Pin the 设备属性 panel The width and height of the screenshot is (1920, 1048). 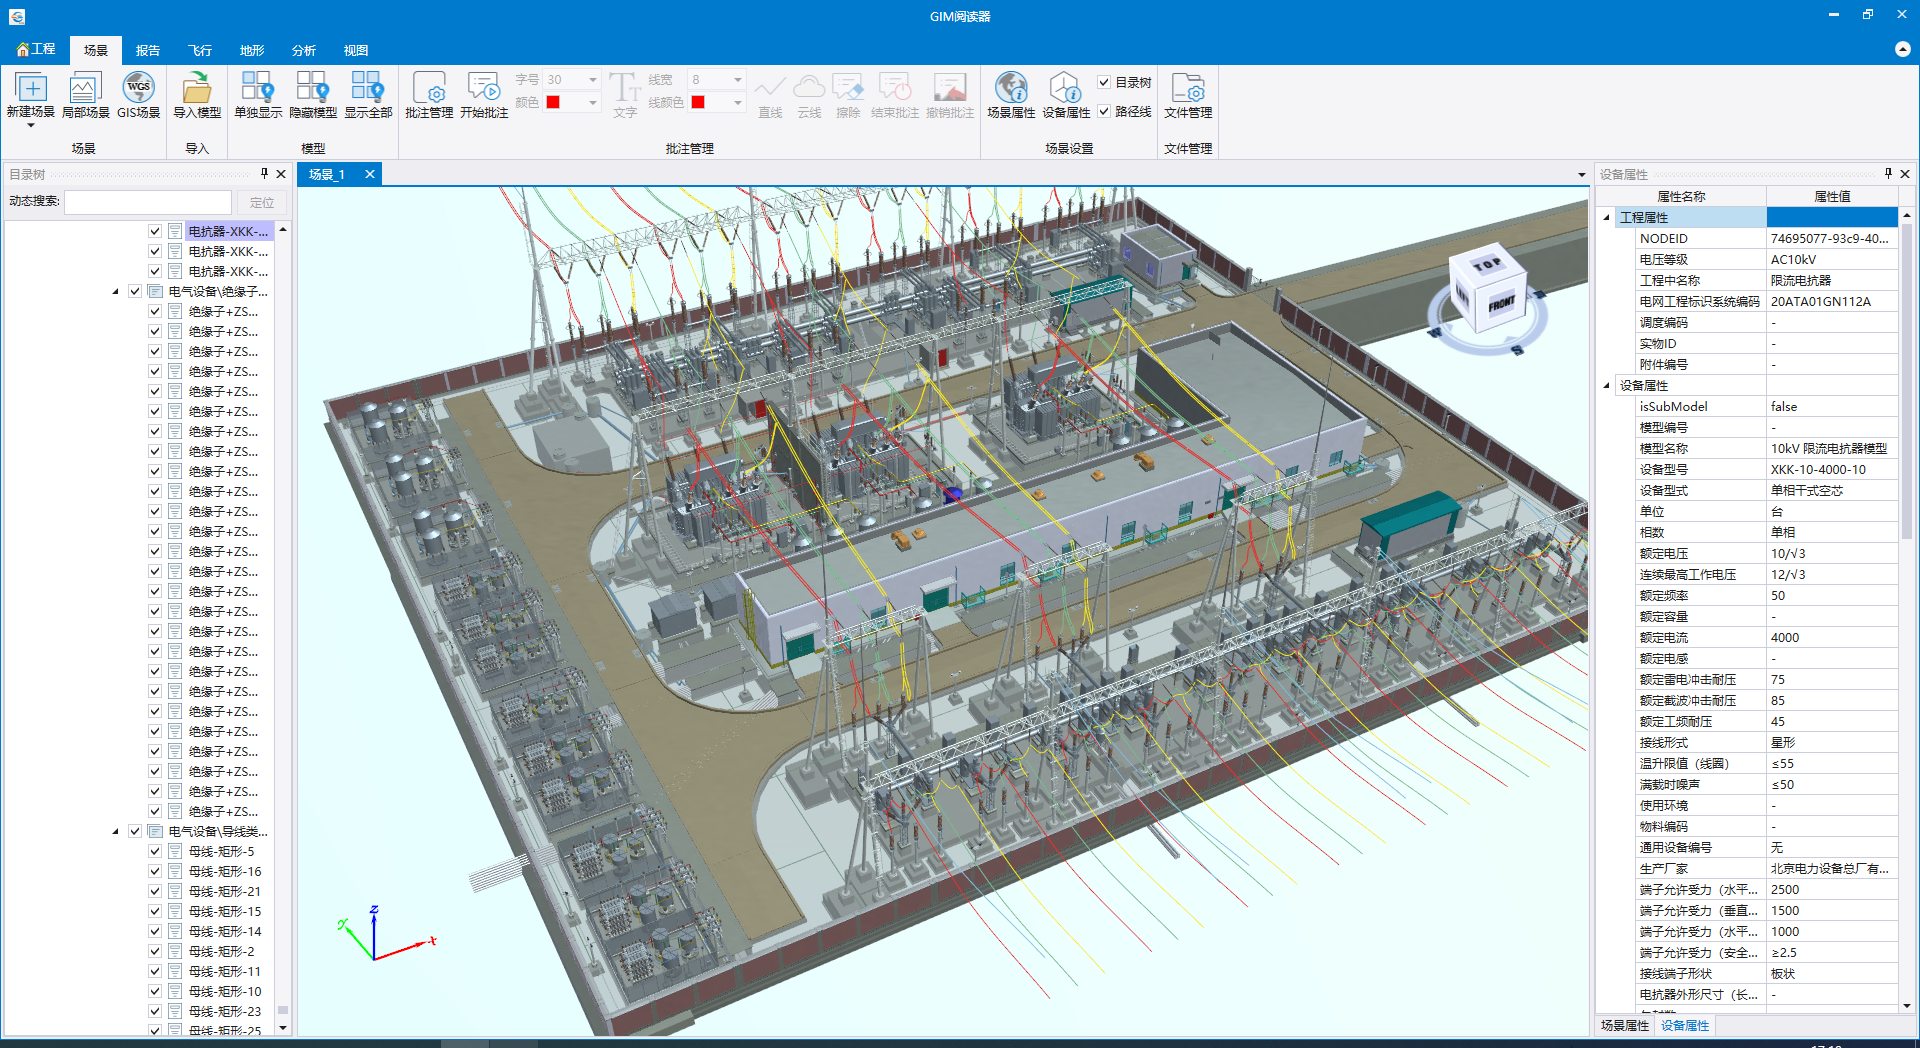click(1888, 174)
